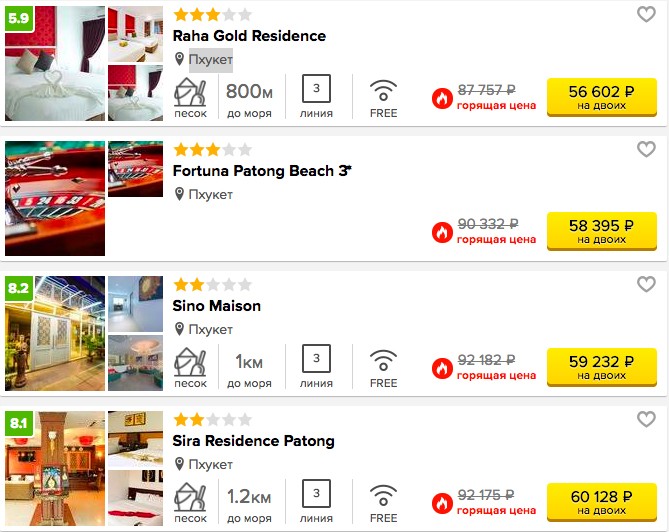Open Sino Maison main entrance photo
The height and width of the screenshot is (532, 669).
tap(55, 333)
